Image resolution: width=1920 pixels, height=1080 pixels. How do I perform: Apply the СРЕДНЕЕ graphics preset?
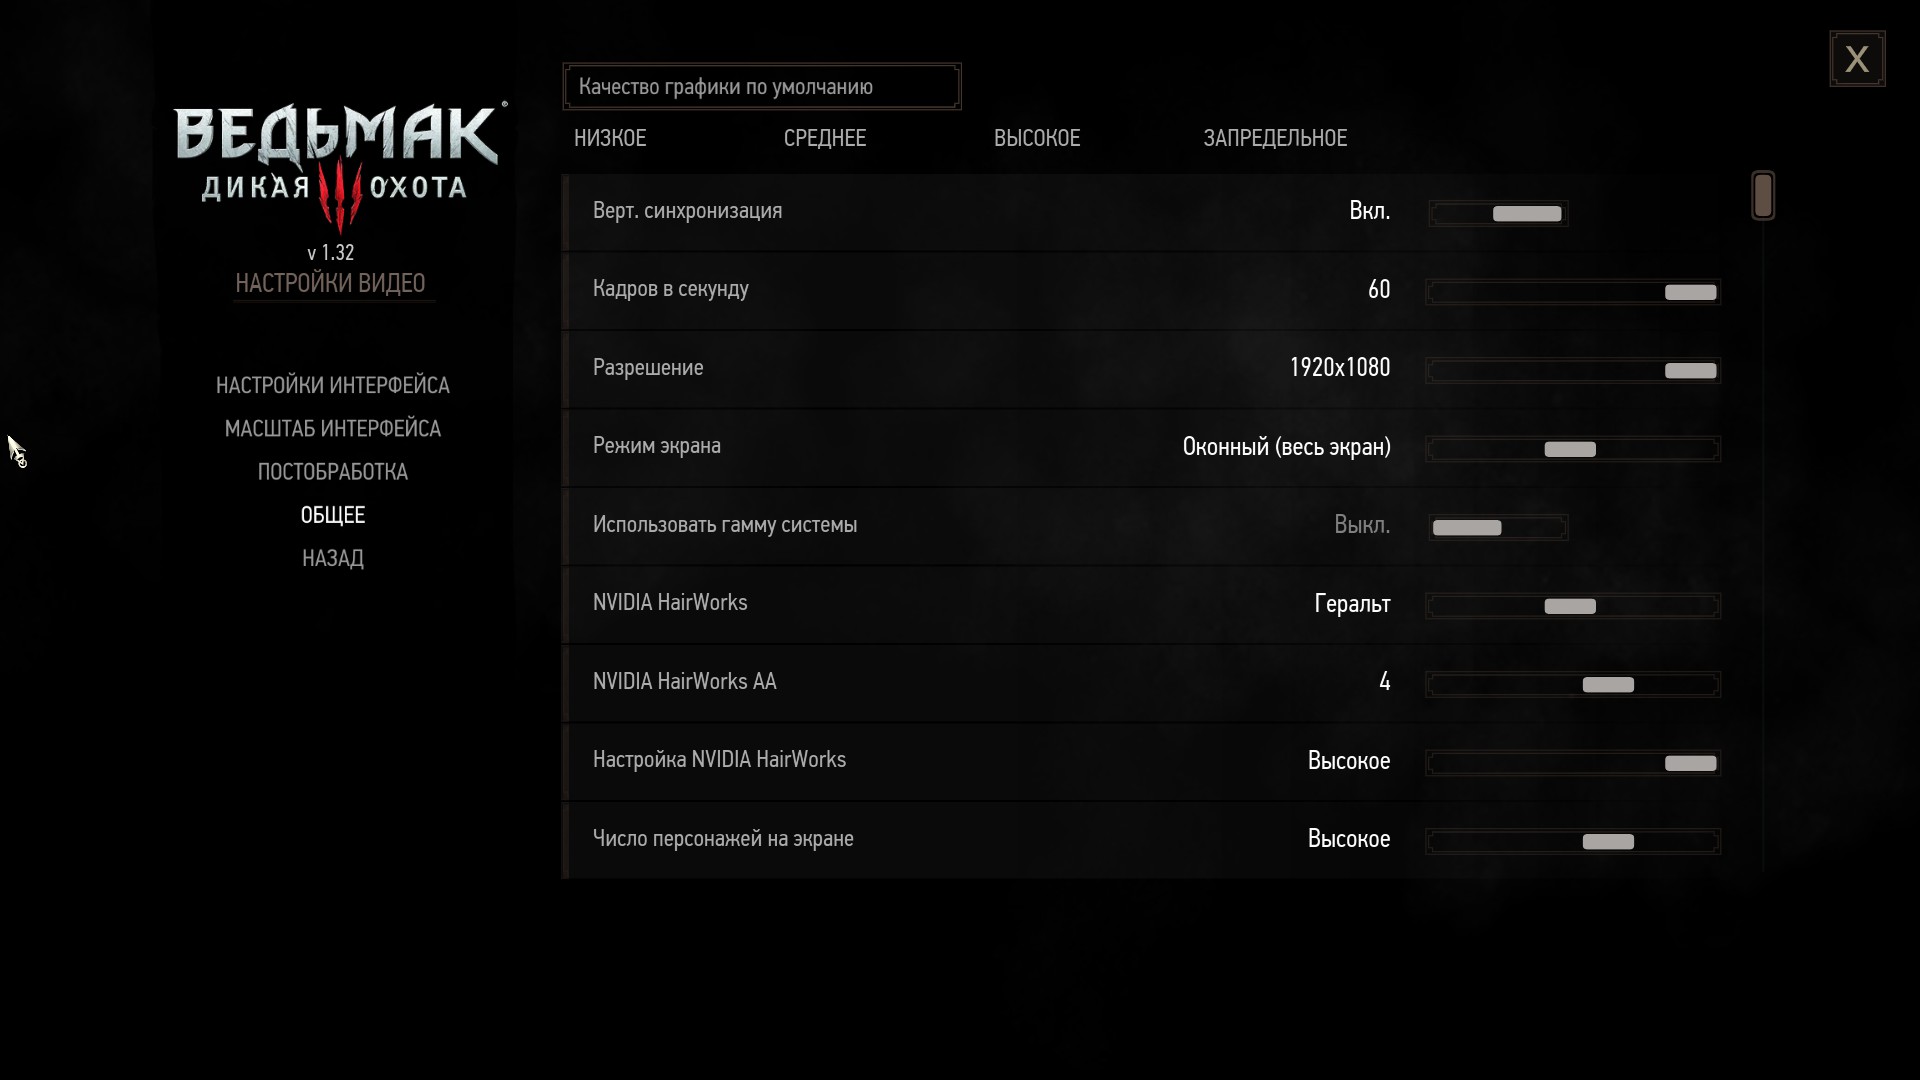tap(825, 138)
